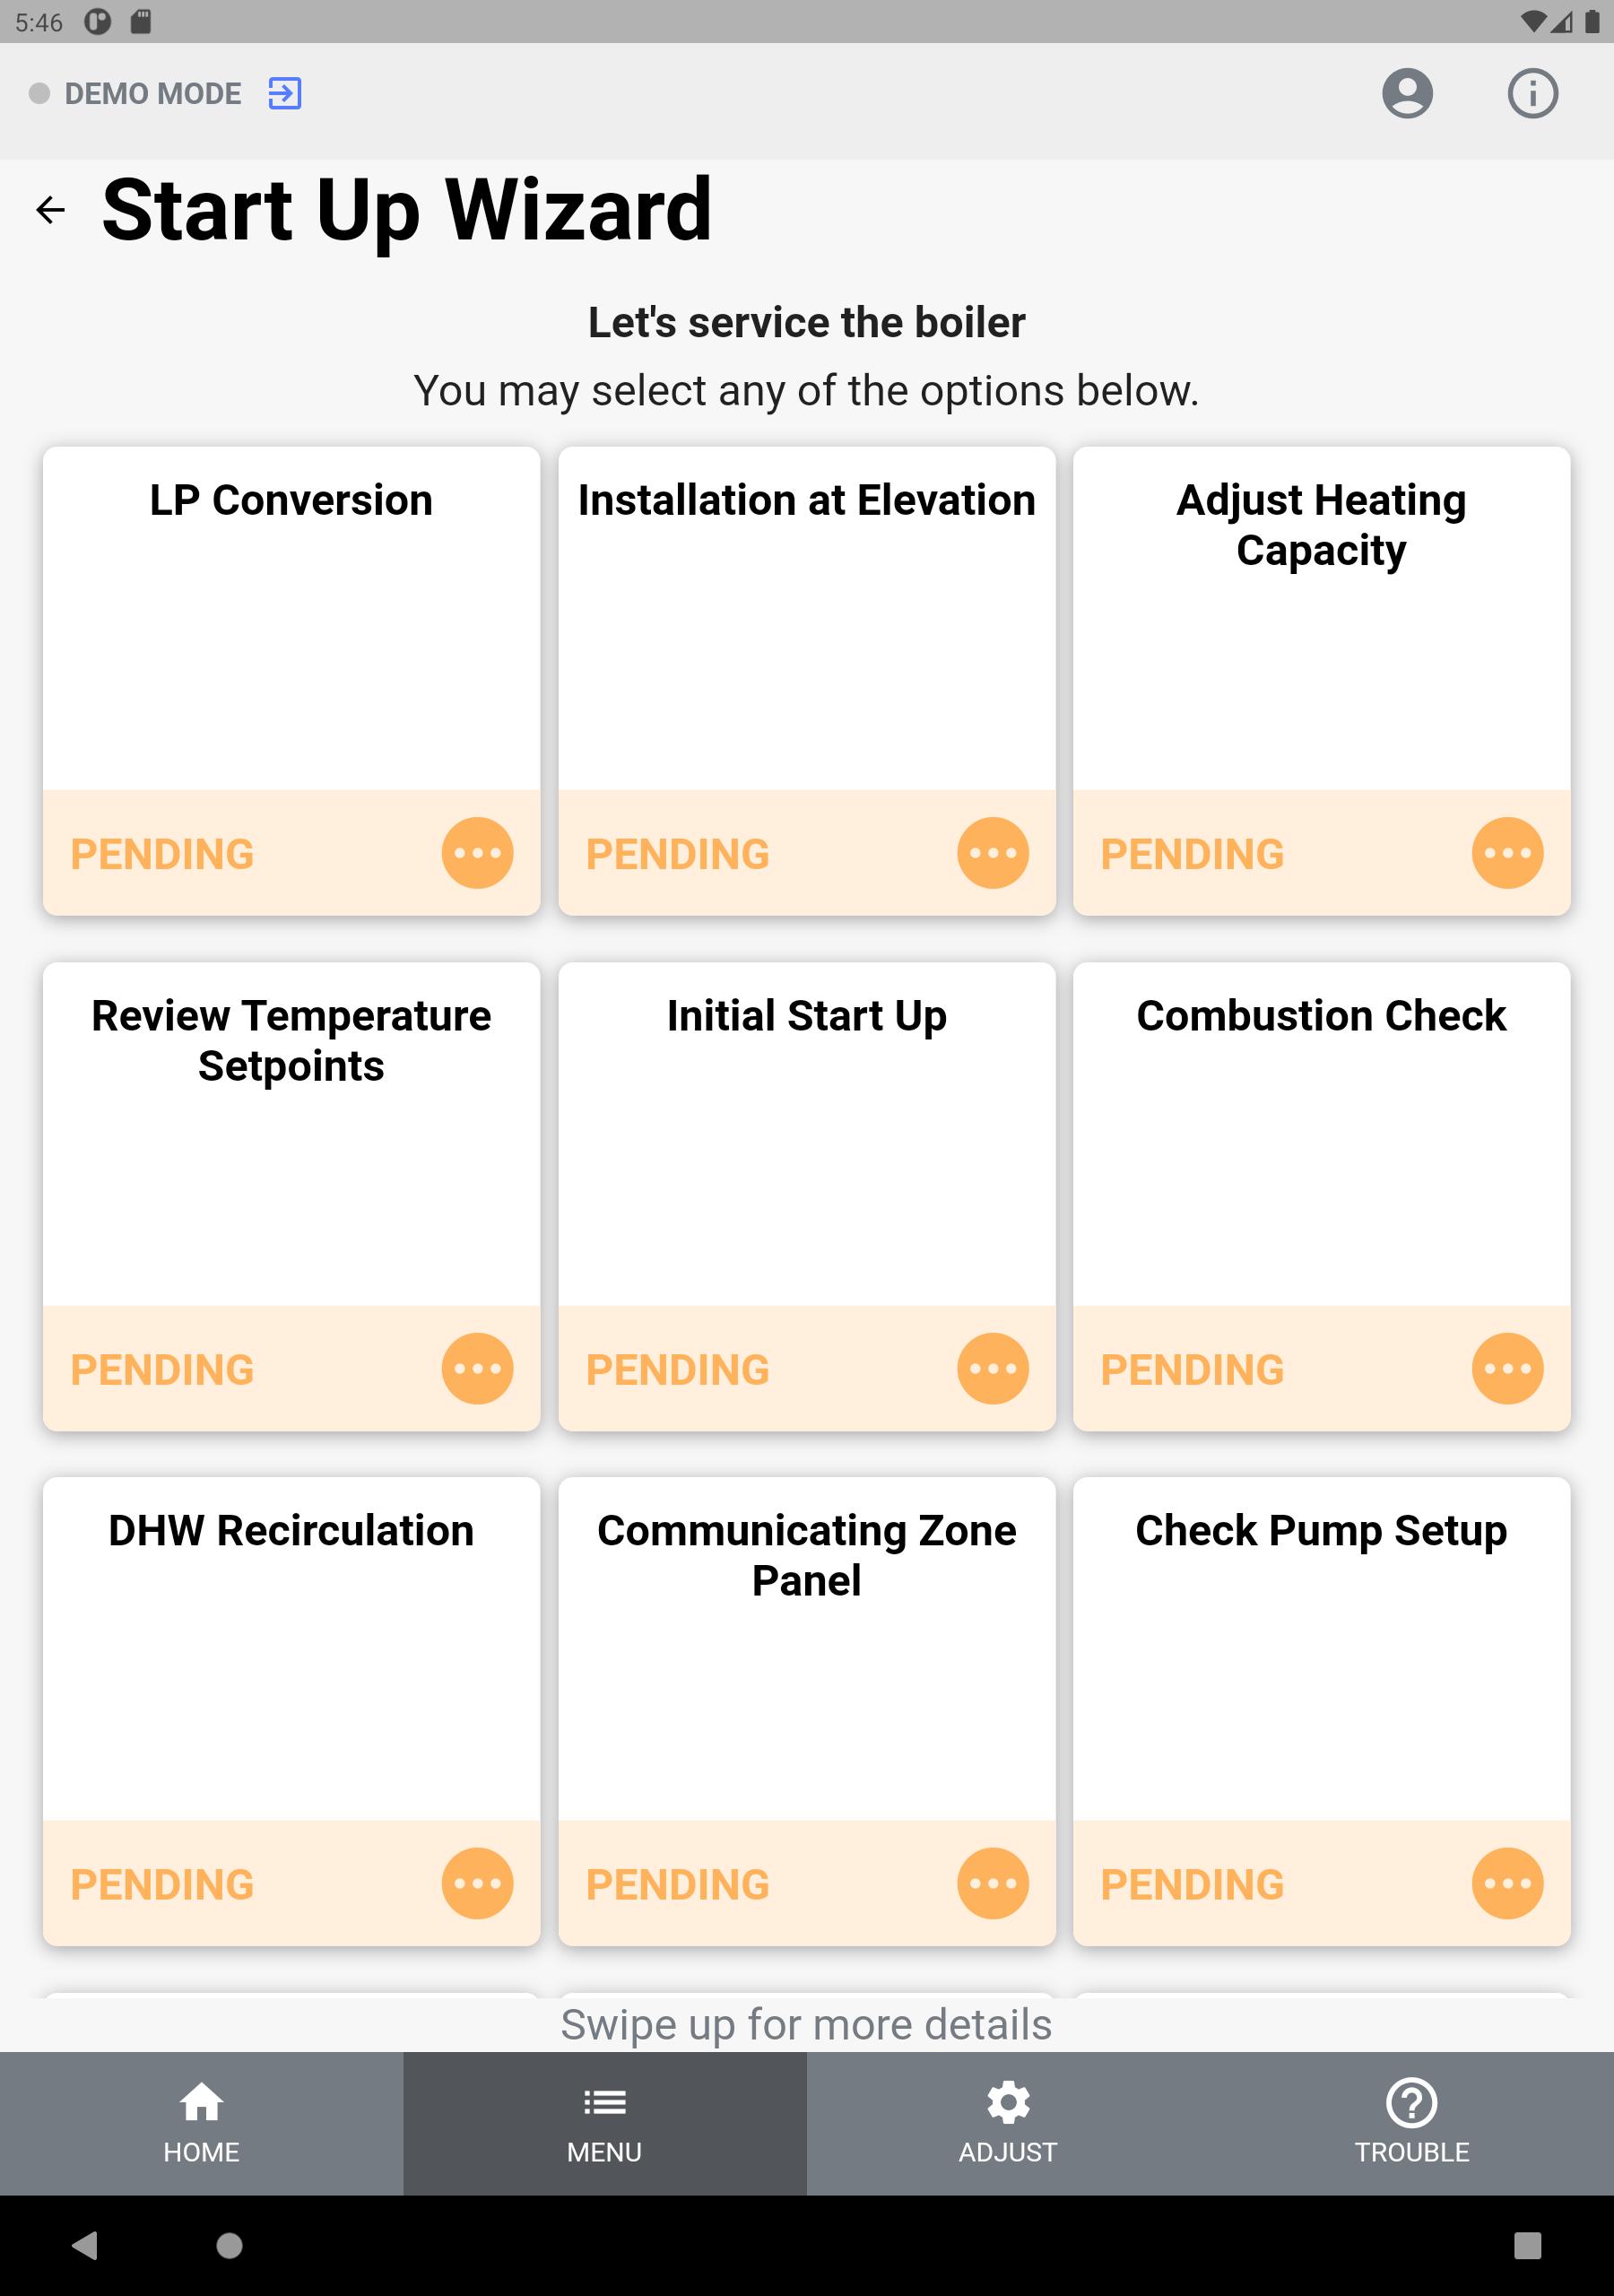This screenshot has height=2296, width=1614.
Task: Go back using the arrow beside Start Up Wizard
Action: click(x=50, y=210)
